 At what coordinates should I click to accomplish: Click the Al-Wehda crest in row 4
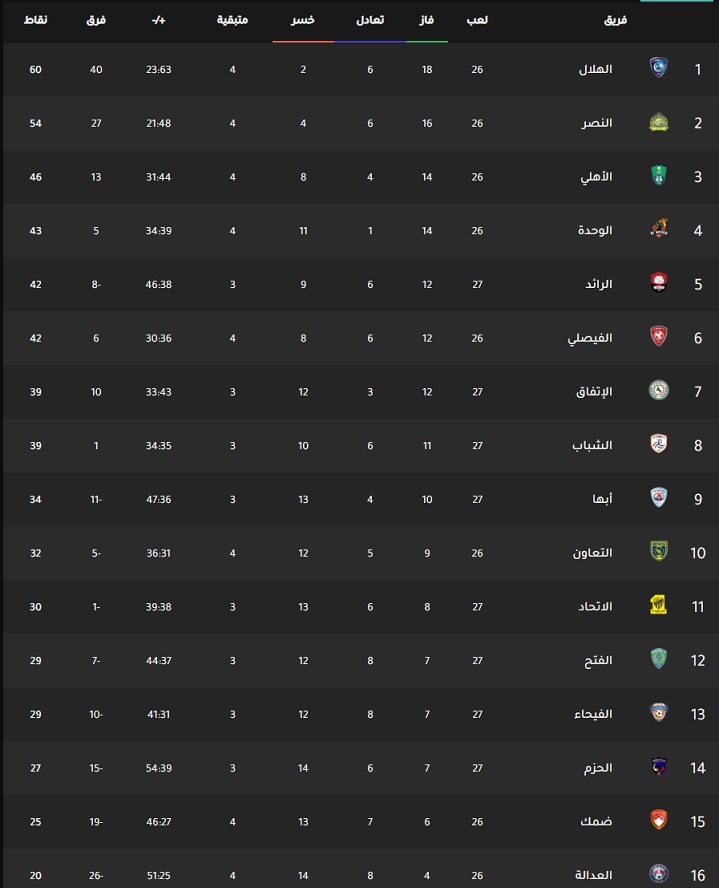click(658, 229)
